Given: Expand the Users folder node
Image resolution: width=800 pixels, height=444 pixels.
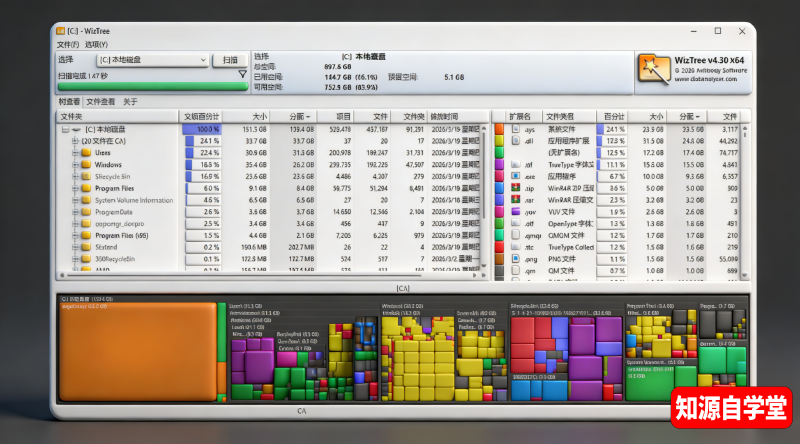Looking at the screenshot, I should 75,153.
